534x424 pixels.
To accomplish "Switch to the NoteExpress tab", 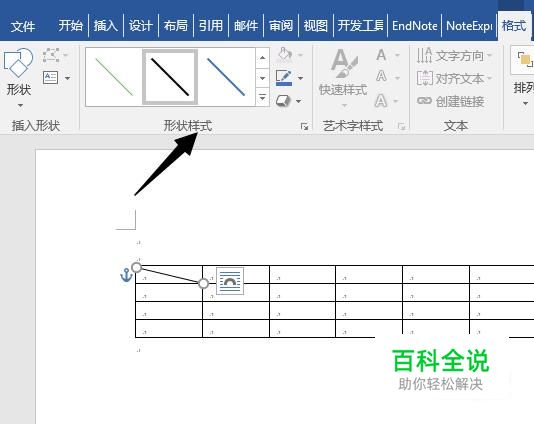I will [469, 26].
